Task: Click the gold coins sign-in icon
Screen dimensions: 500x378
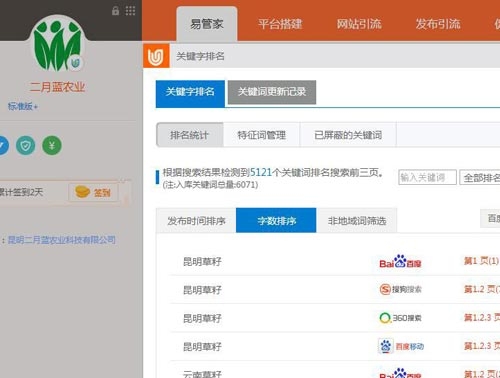Action: [x=82, y=192]
